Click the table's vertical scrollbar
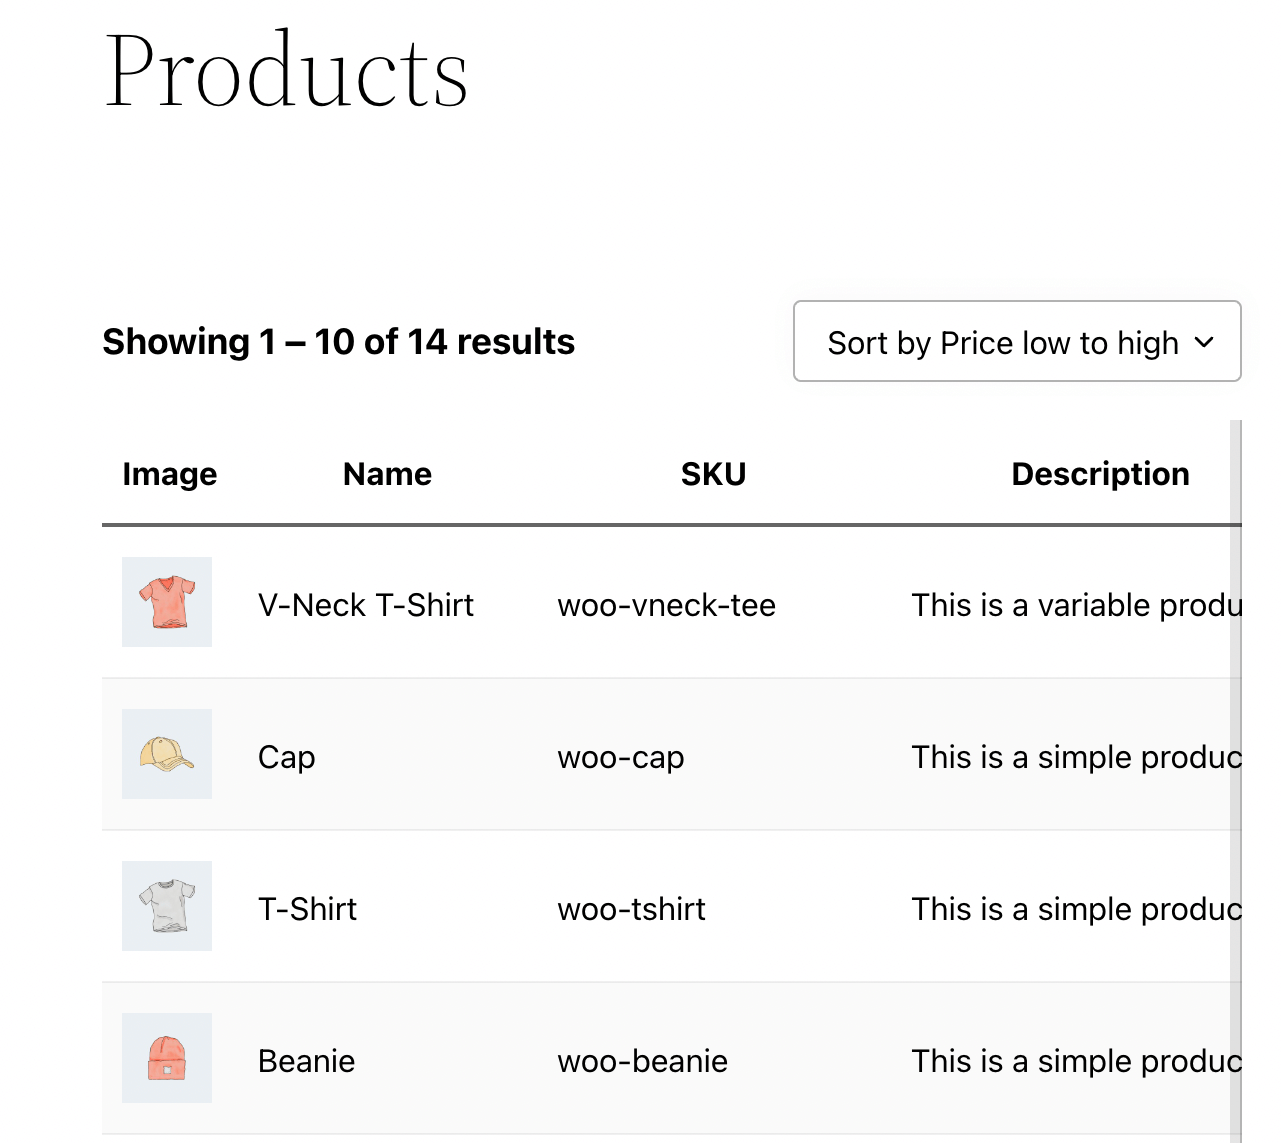 click(x=1236, y=780)
